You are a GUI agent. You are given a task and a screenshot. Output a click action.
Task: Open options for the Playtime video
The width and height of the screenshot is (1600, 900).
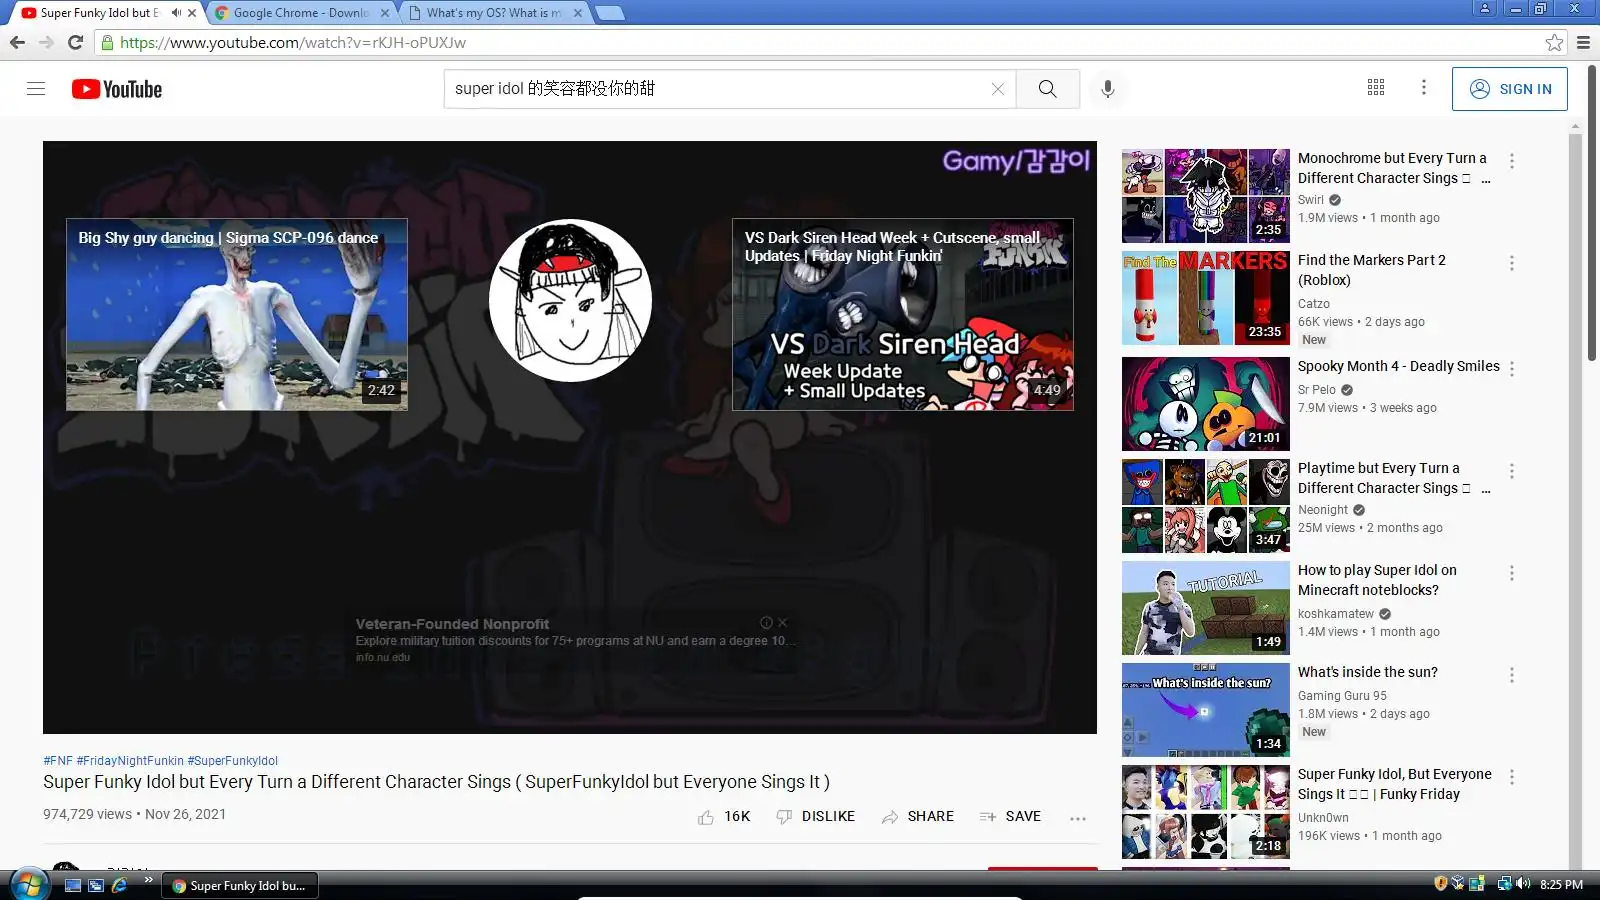click(x=1512, y=471)
